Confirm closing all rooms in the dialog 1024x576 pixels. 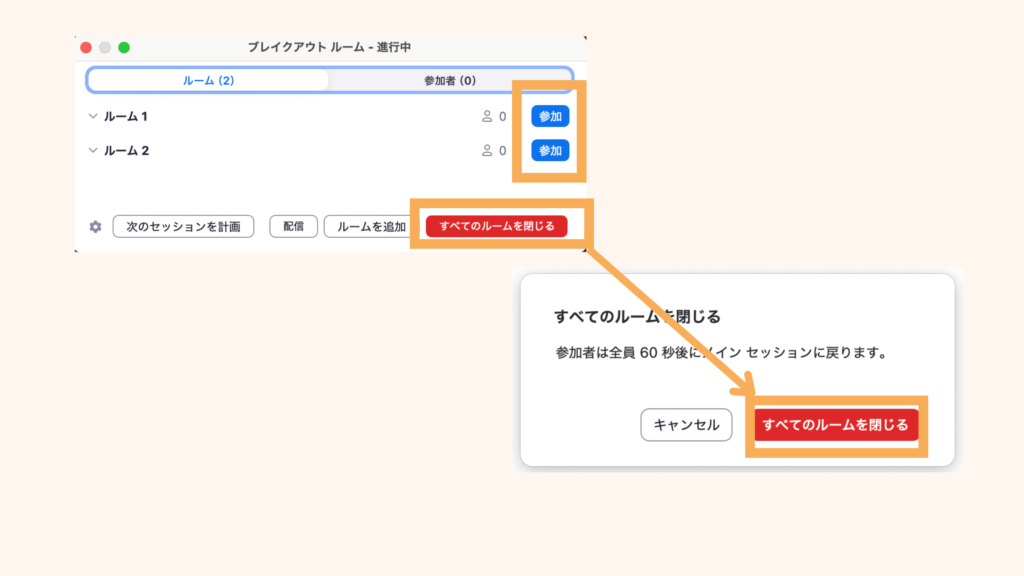[x=837, y=425]
